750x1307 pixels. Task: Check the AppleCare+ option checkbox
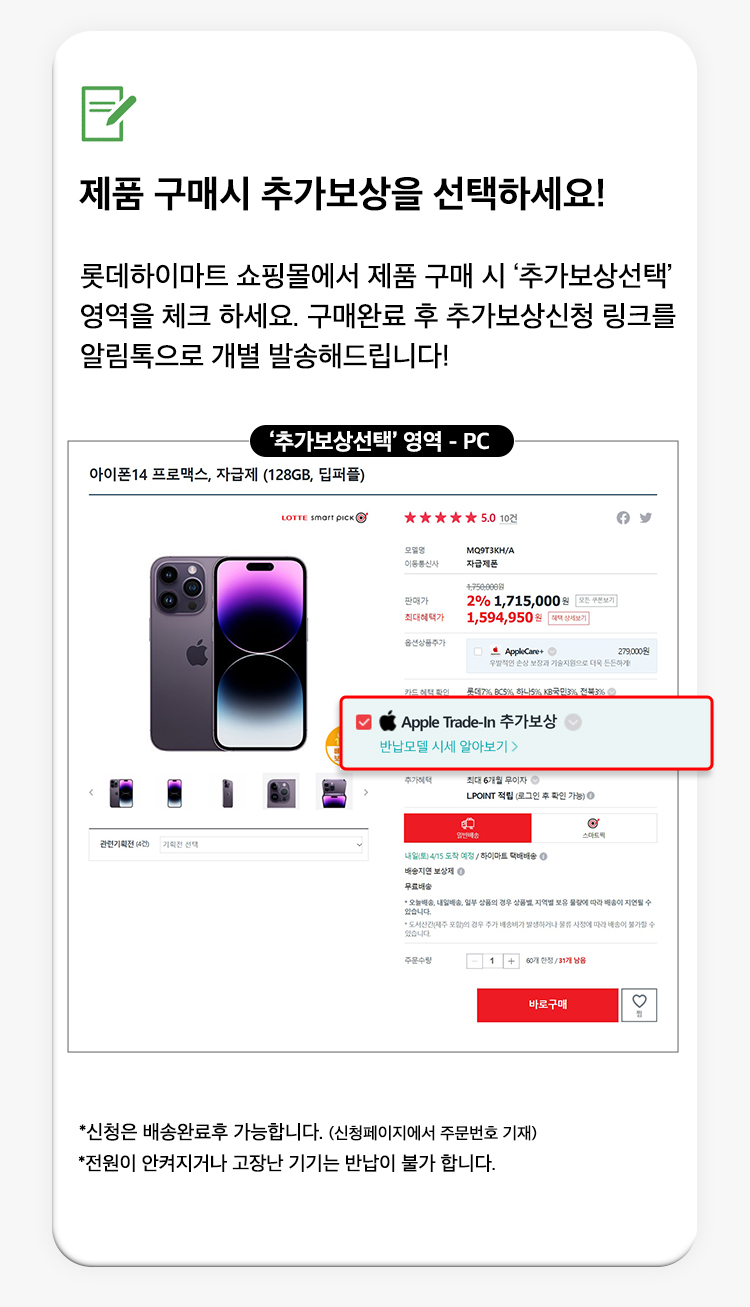[478, 651]
